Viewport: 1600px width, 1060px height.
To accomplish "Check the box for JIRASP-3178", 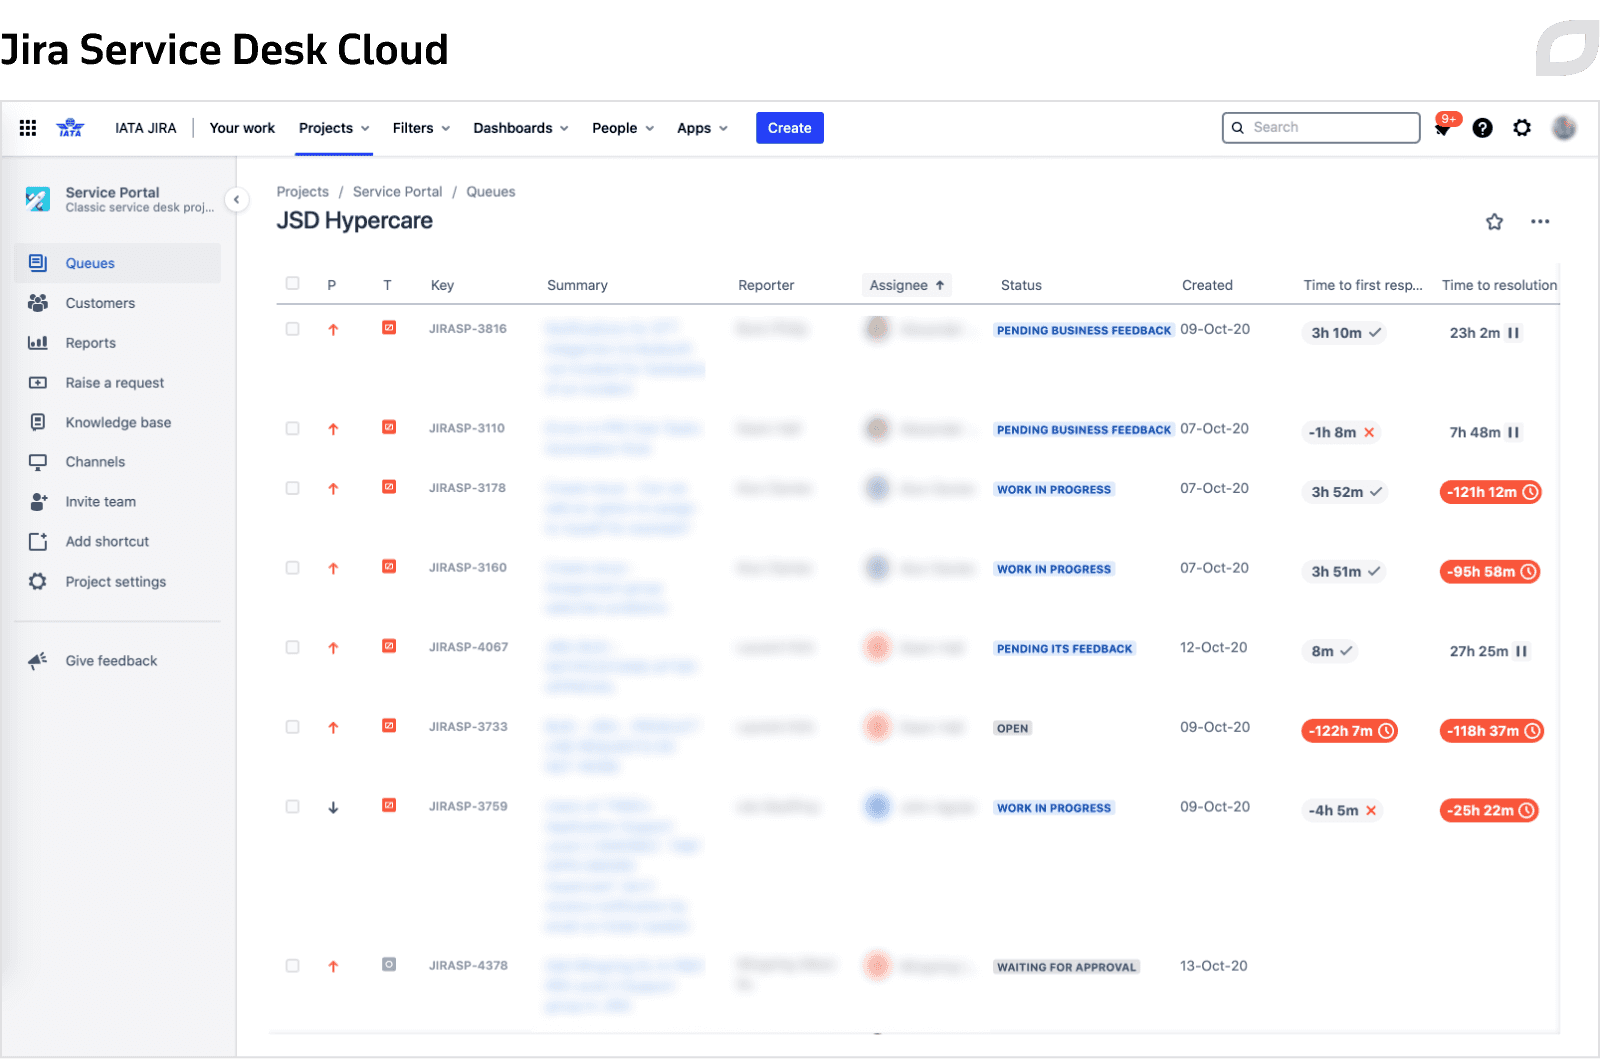I will click(292, 488).
